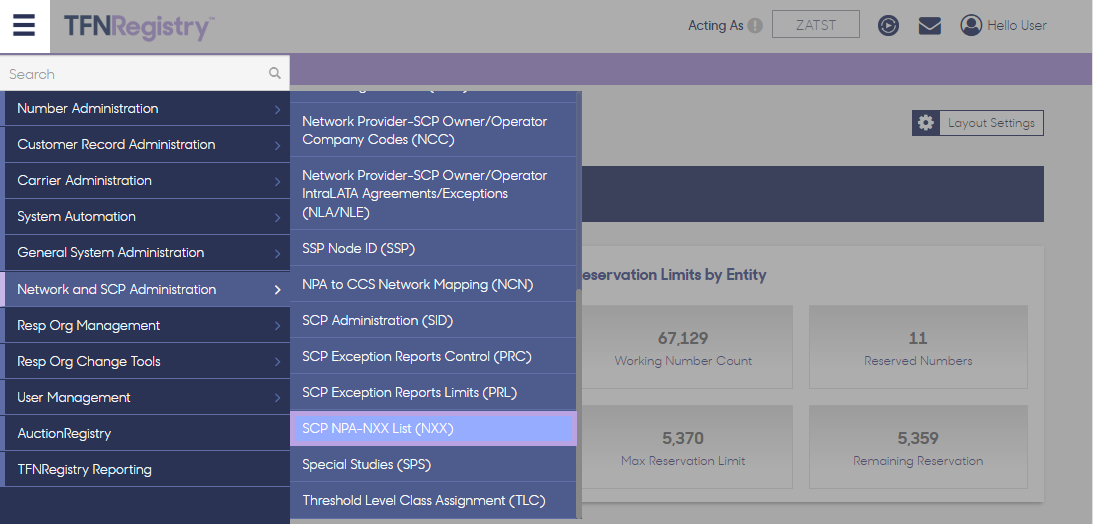This screenshot has height=524, width=1093.
Task: Click the 11 Reserved Numbers card
Action: [918, 347]
